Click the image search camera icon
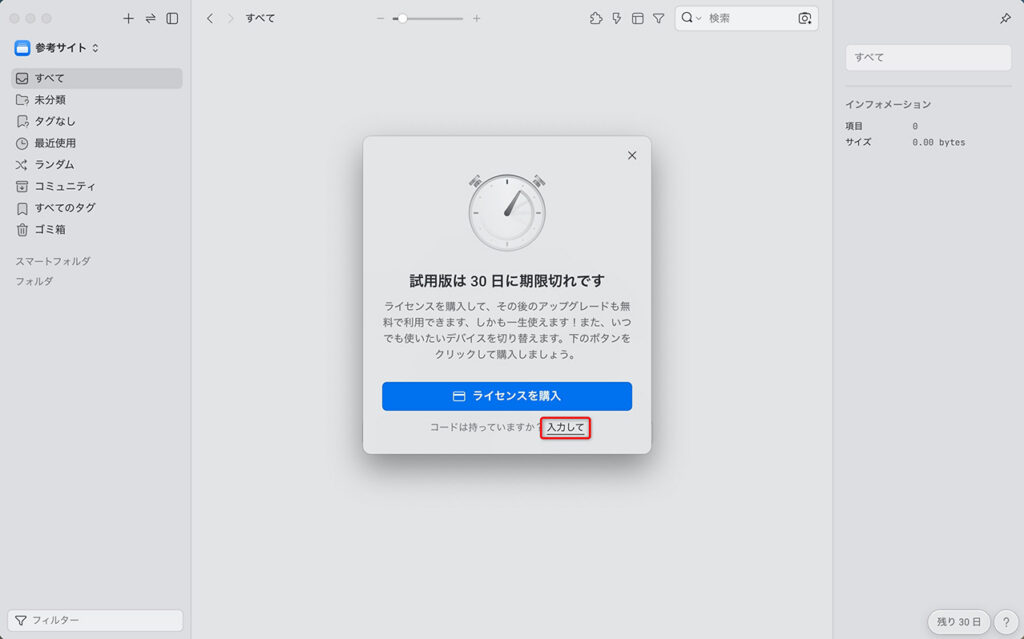1024x639 pixels. pyautogui.click(x=805, y=19)
